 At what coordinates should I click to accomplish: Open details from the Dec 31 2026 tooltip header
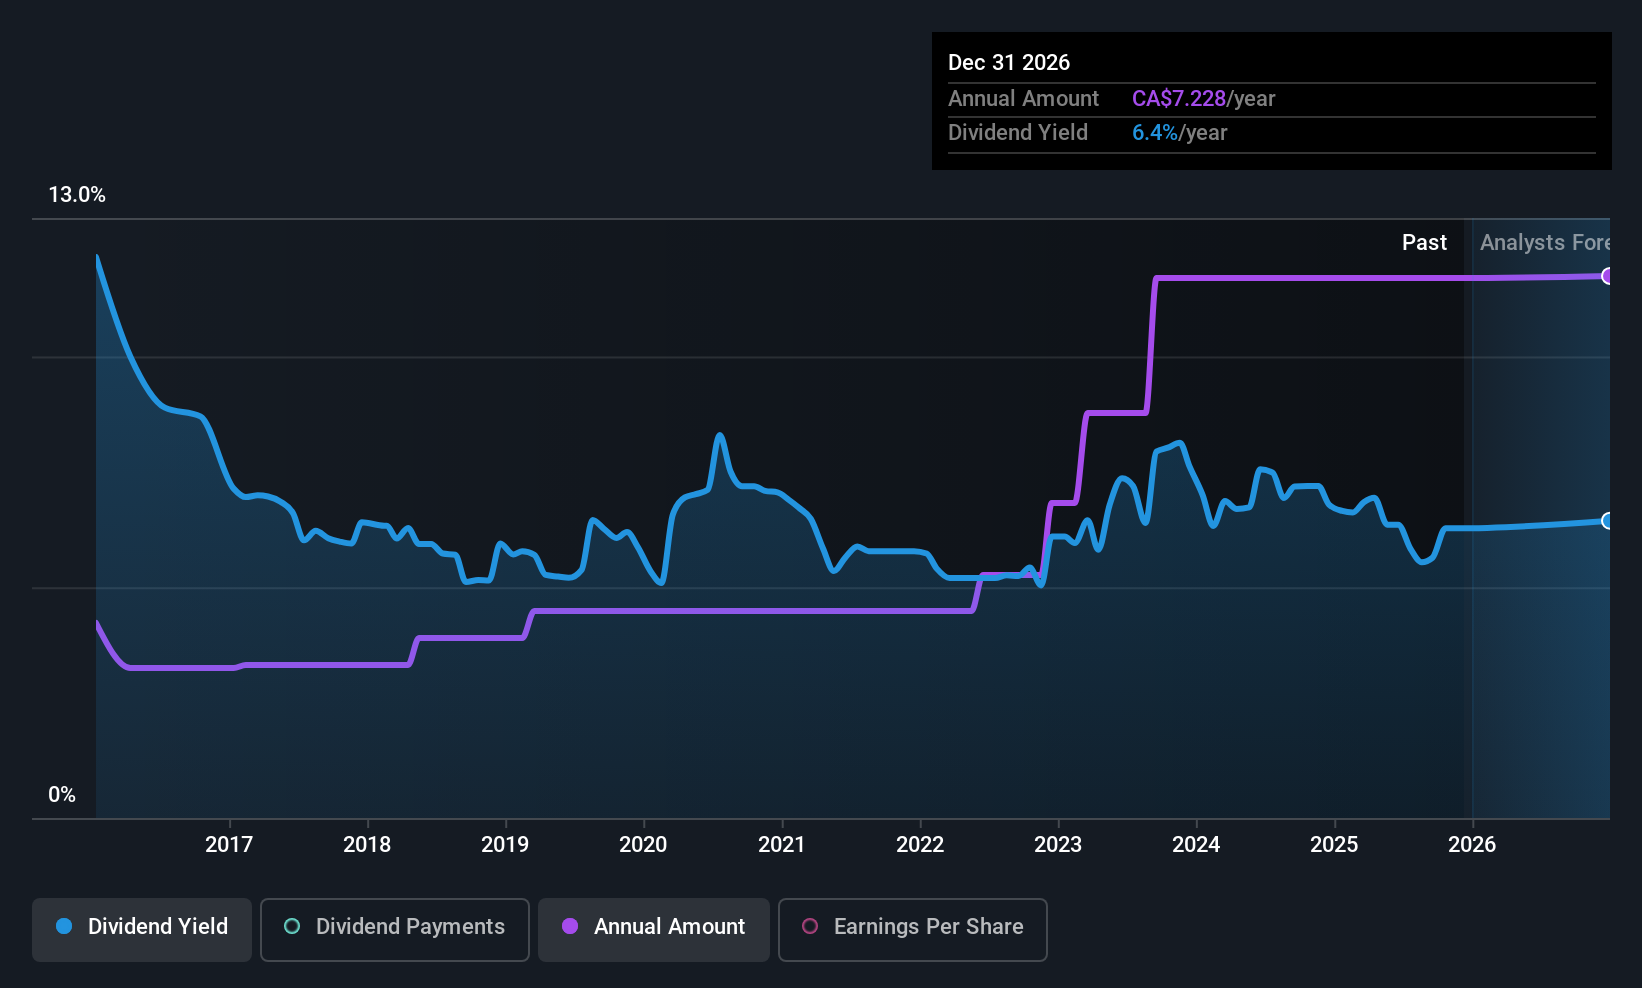(1009, 62)
